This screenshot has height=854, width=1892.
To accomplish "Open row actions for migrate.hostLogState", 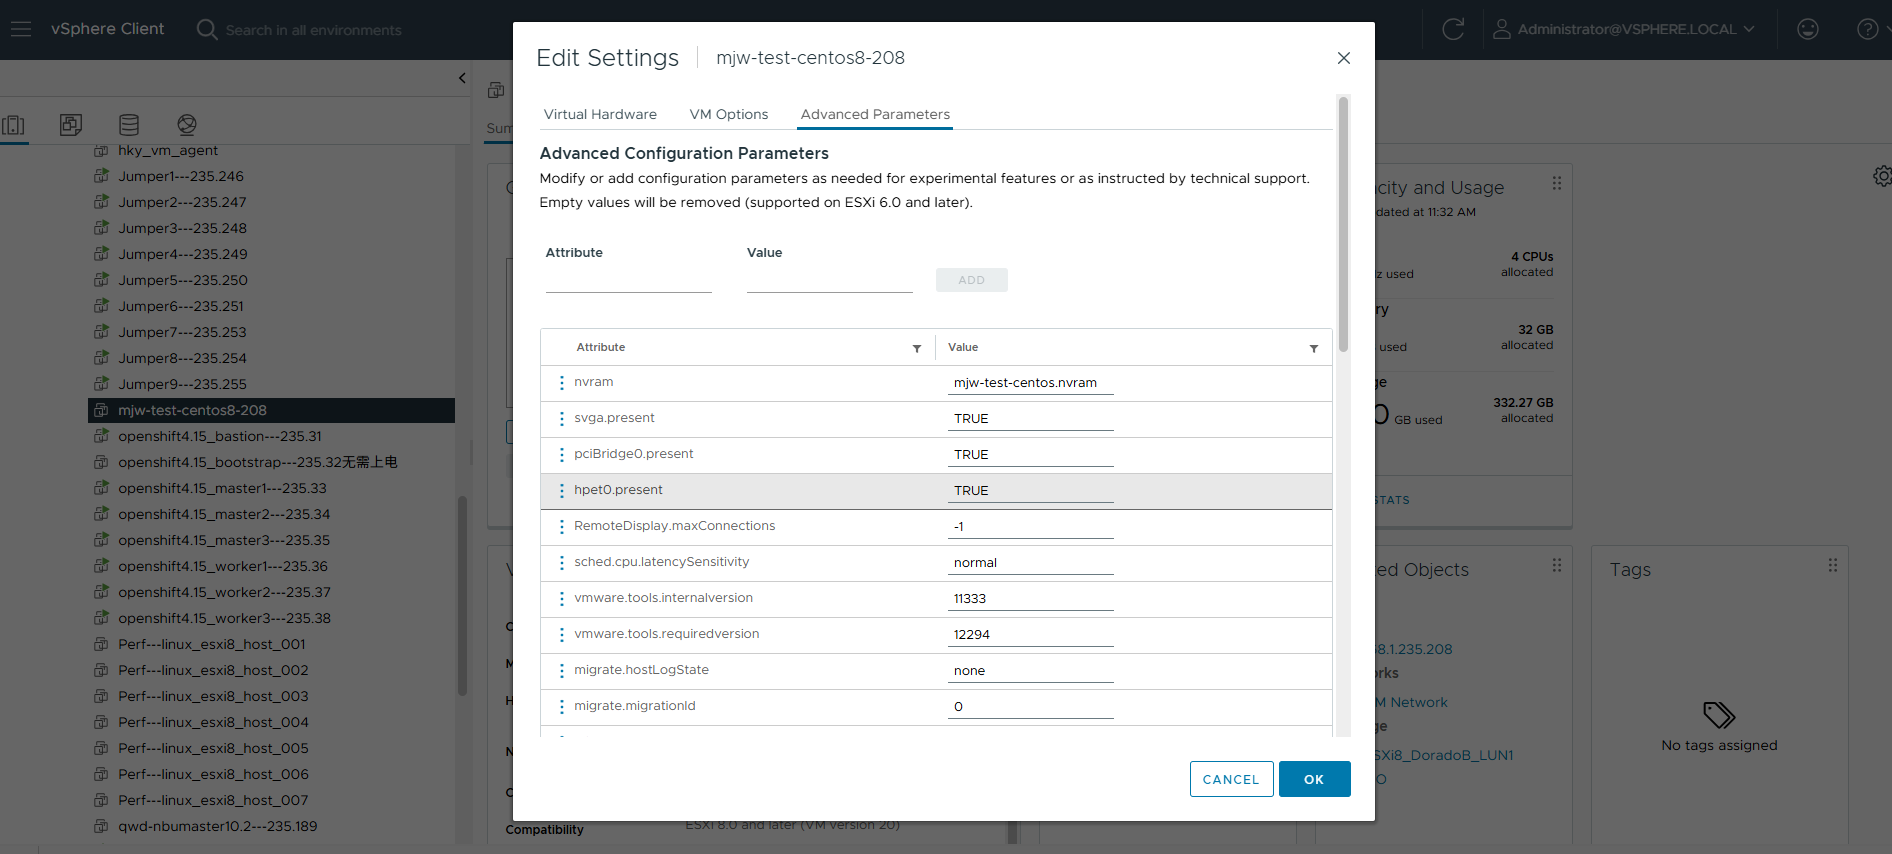I will pos(561,671).
